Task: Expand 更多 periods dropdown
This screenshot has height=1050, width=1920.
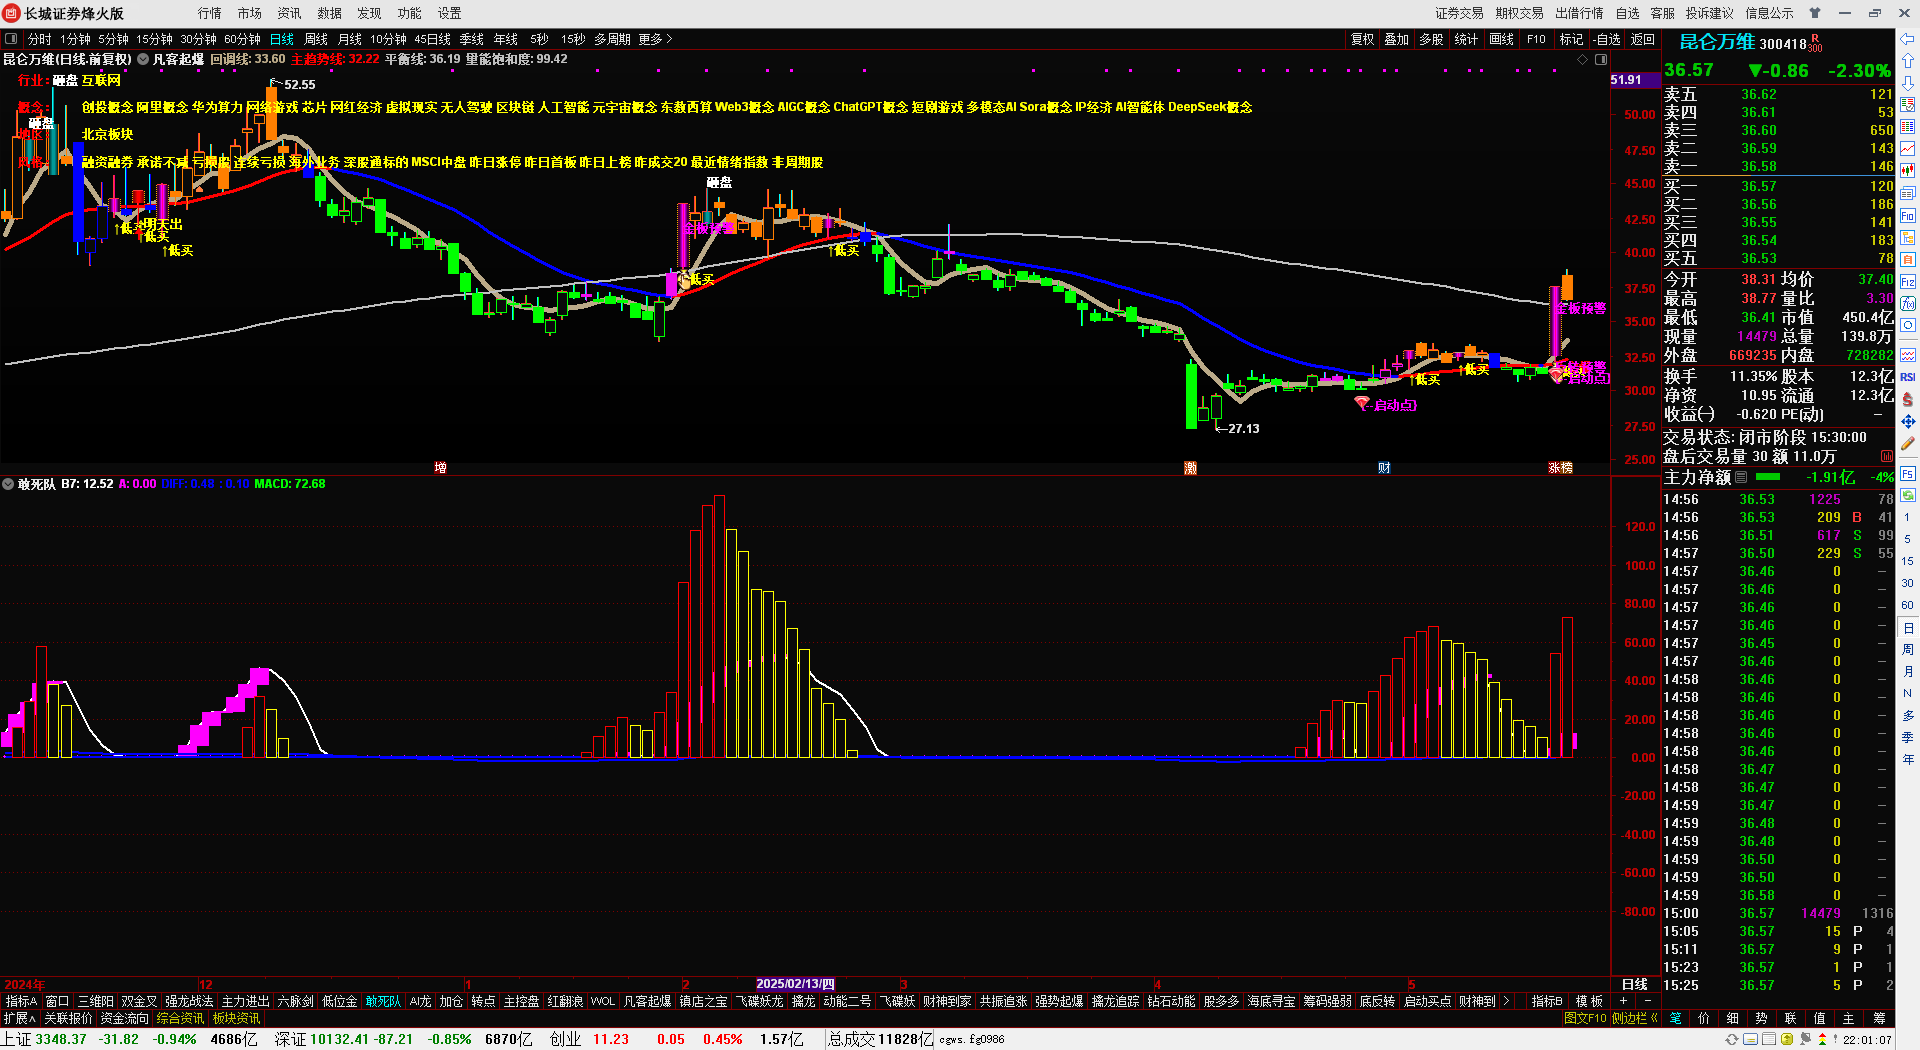Action: (x=655, y=39)
